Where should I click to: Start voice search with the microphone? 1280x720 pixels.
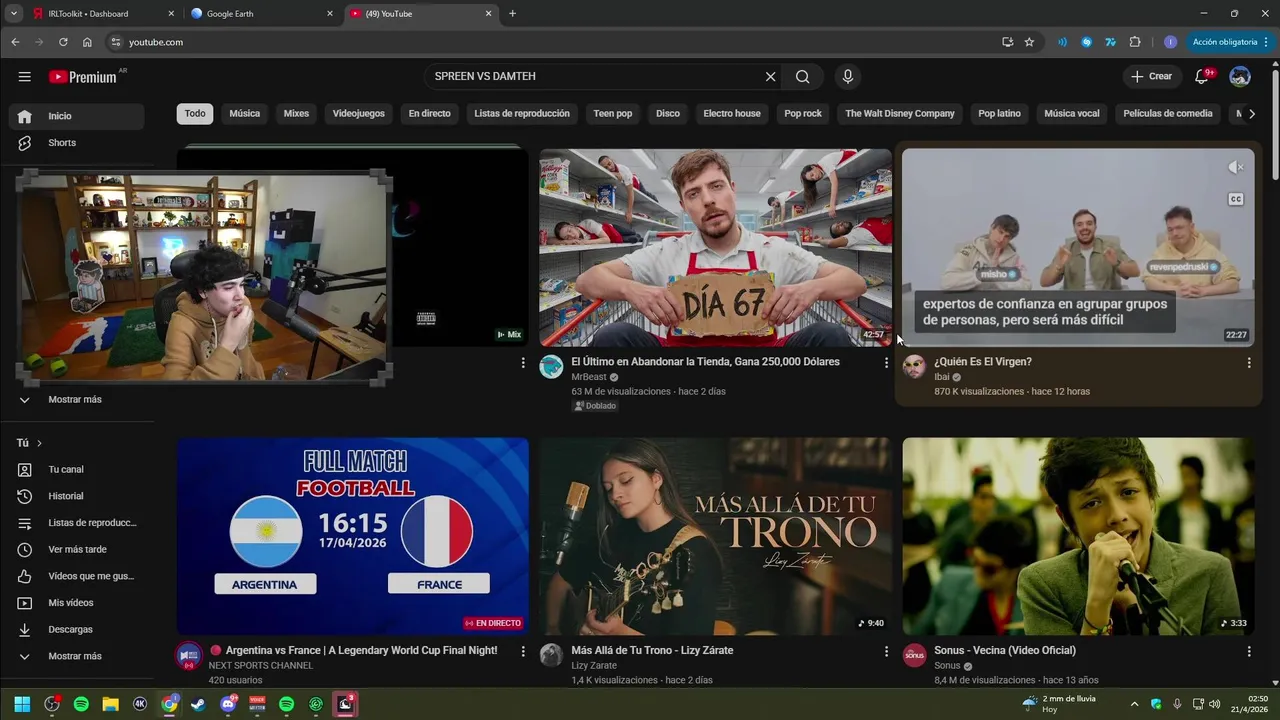coord(848,77)
